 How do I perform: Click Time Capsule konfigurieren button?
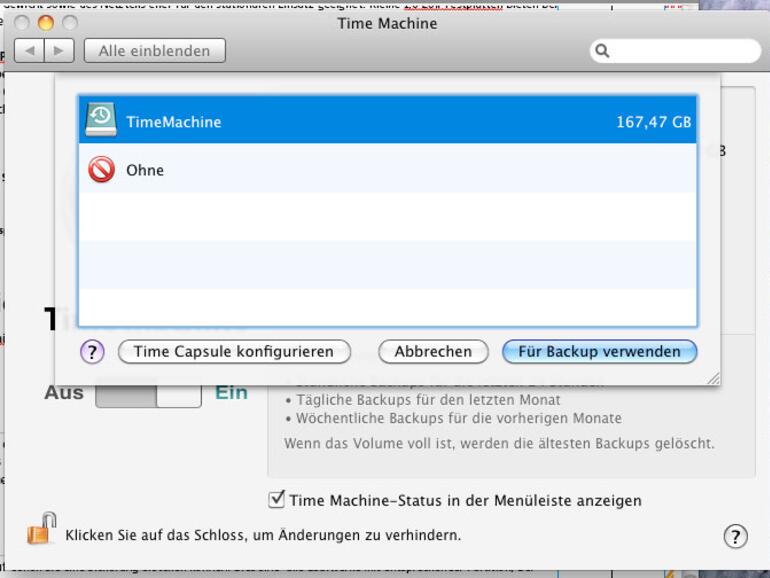pos(234,352)
